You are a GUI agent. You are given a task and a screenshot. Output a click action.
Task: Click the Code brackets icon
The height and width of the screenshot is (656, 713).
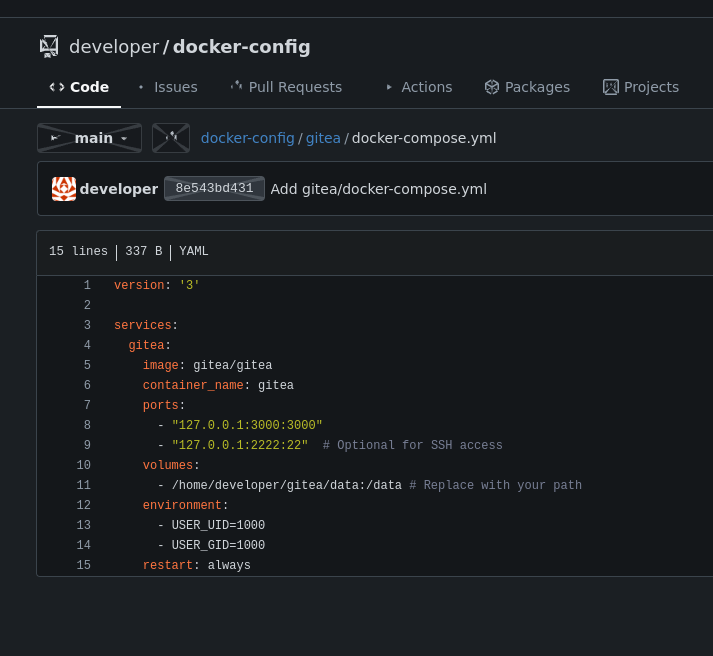pyautogui.click(x=57, y=87)
